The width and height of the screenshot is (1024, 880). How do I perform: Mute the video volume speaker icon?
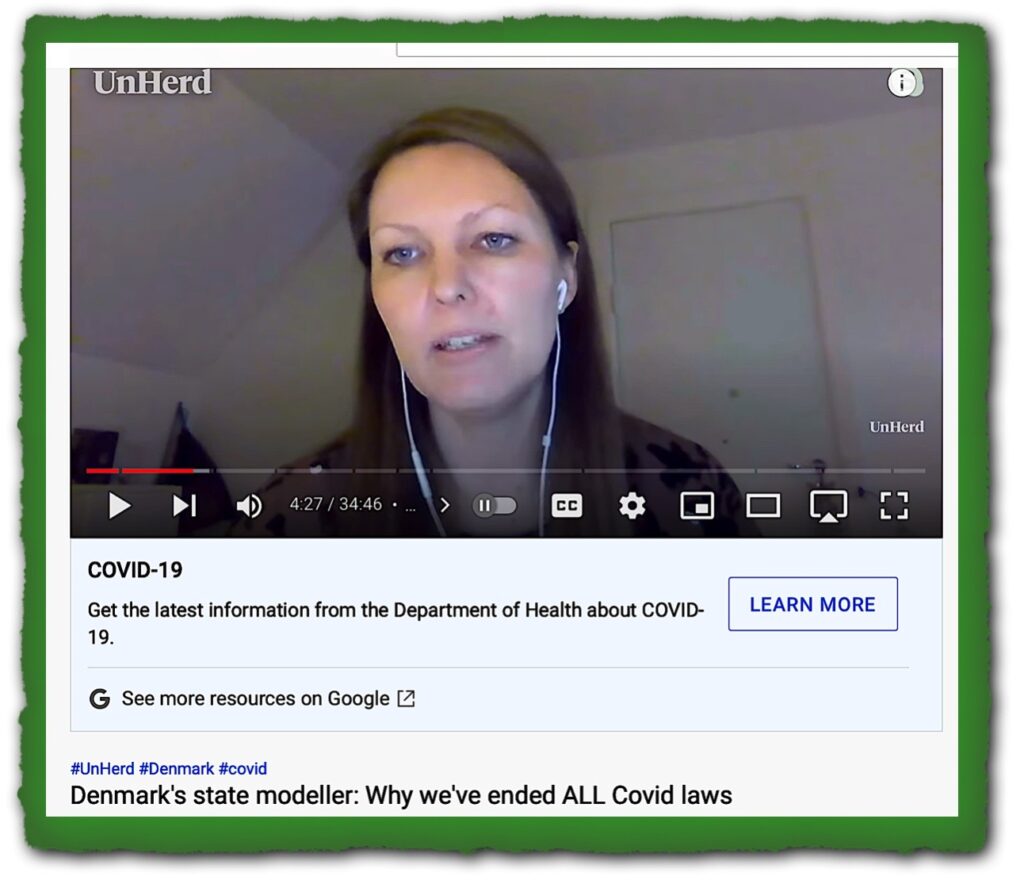[x=249, y=506]
